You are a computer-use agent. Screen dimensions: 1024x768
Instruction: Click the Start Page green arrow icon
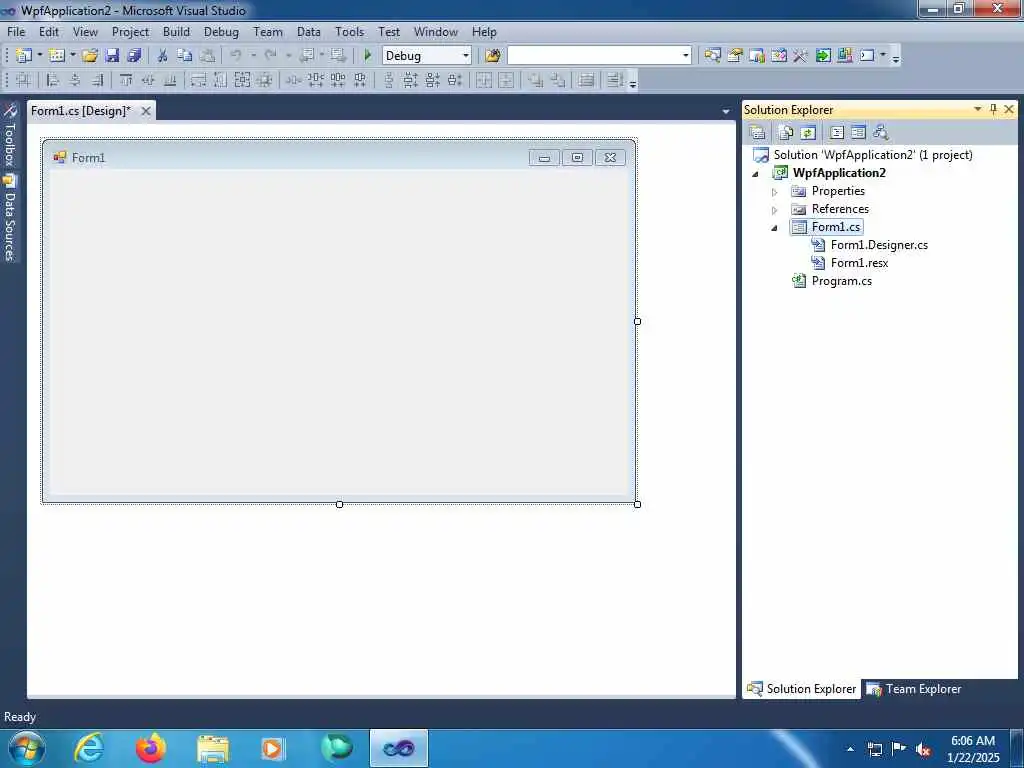pos(823,56)
